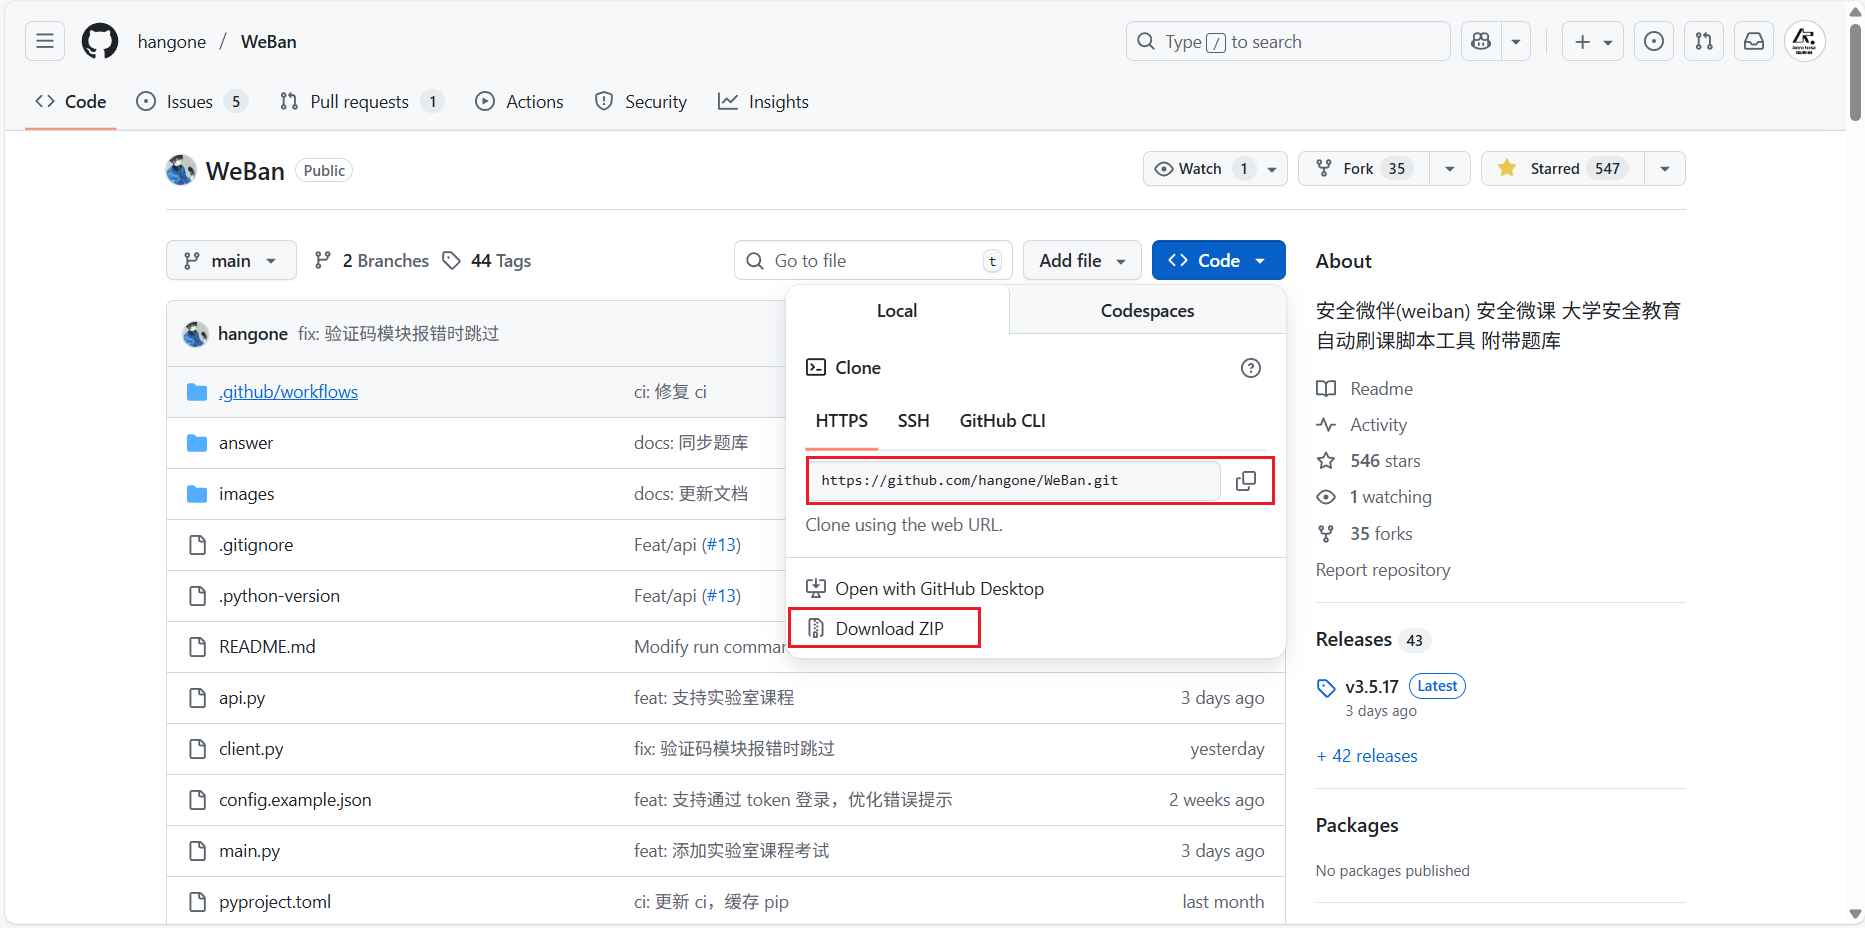The height and width of the screenshot is (928, 1865).
Task: Open the hamburger navigation menu
Action: click(x=45, y=42)
